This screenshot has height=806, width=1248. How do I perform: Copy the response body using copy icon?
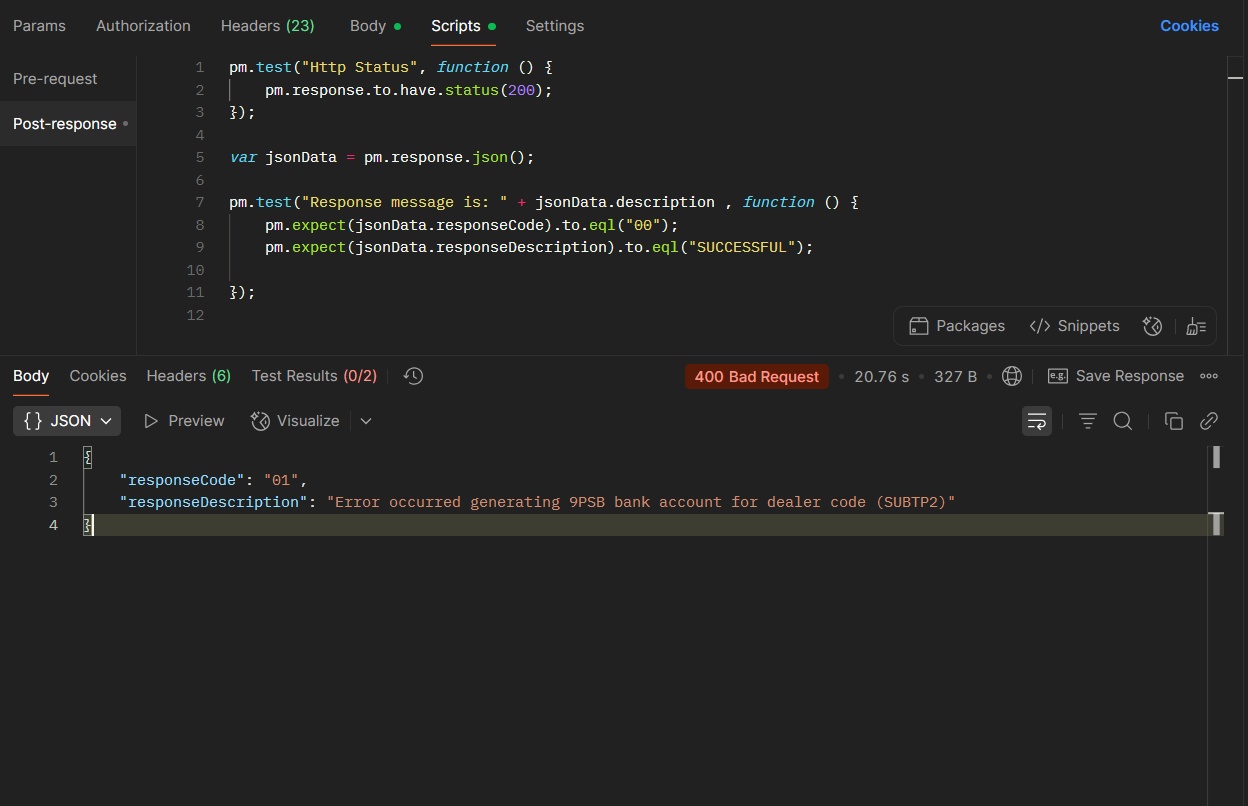[1174, 421]
